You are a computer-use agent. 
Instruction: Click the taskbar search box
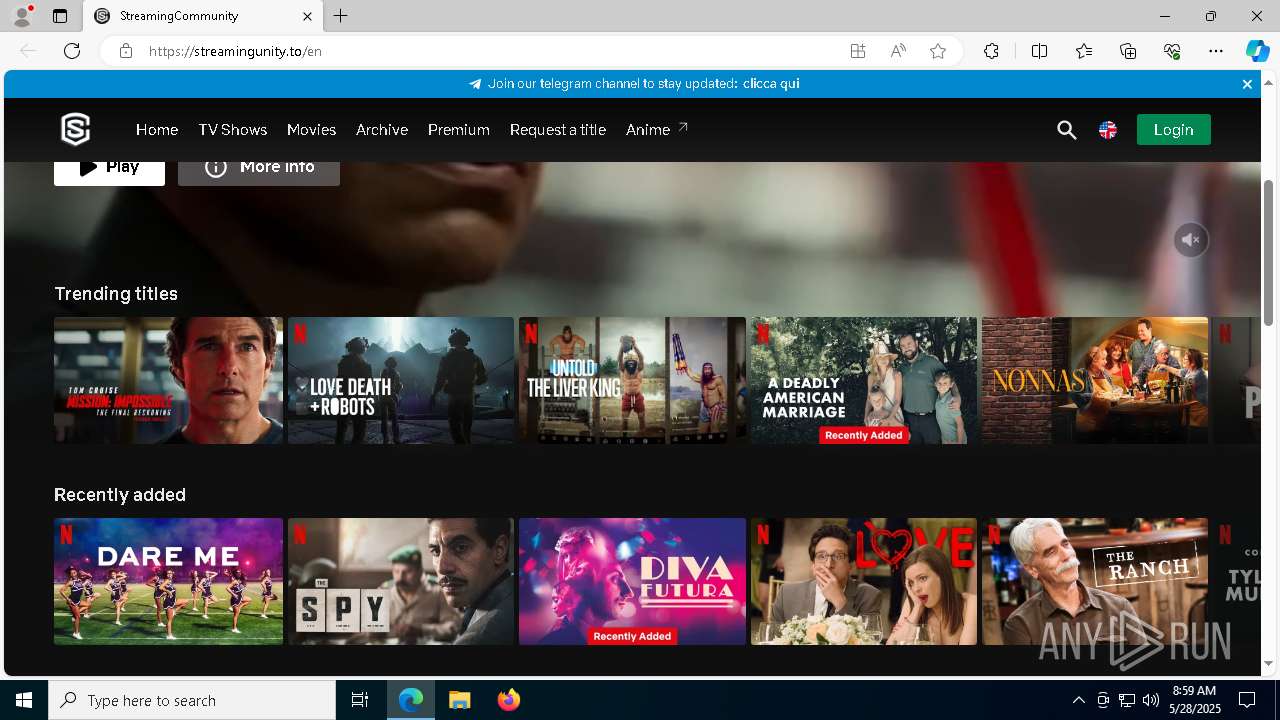[192, 700]
